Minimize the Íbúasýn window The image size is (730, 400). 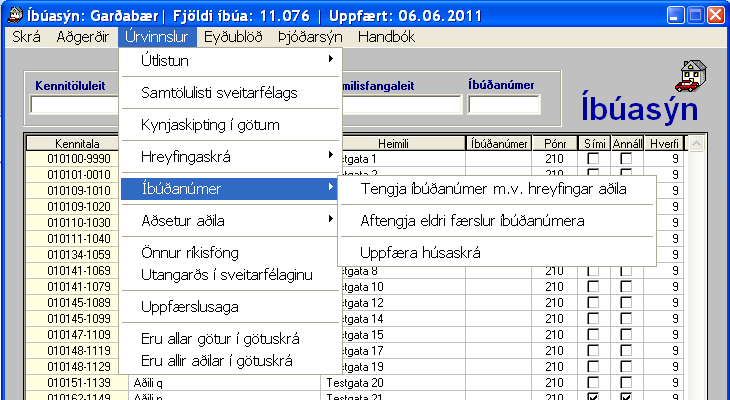click(675, 15)
